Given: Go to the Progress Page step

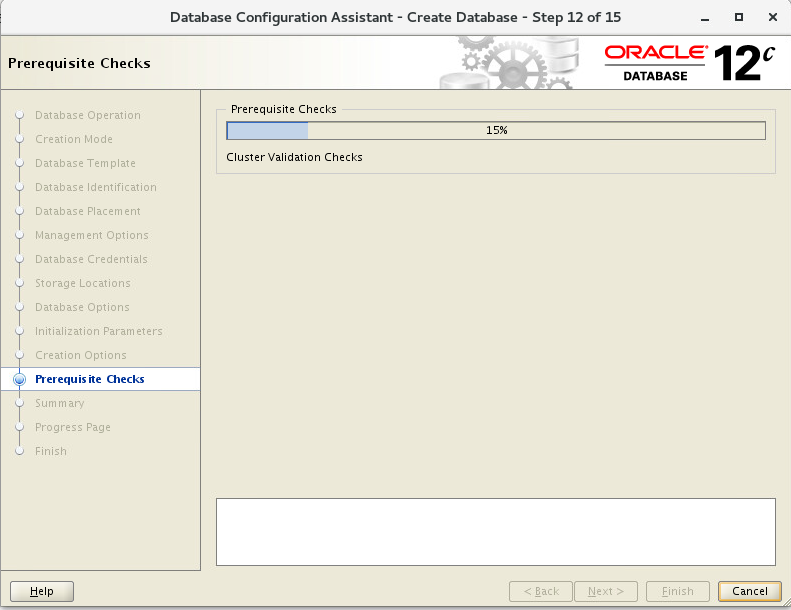Looking at the screenshot, I should pyautogui.click(x=73, y=427).
